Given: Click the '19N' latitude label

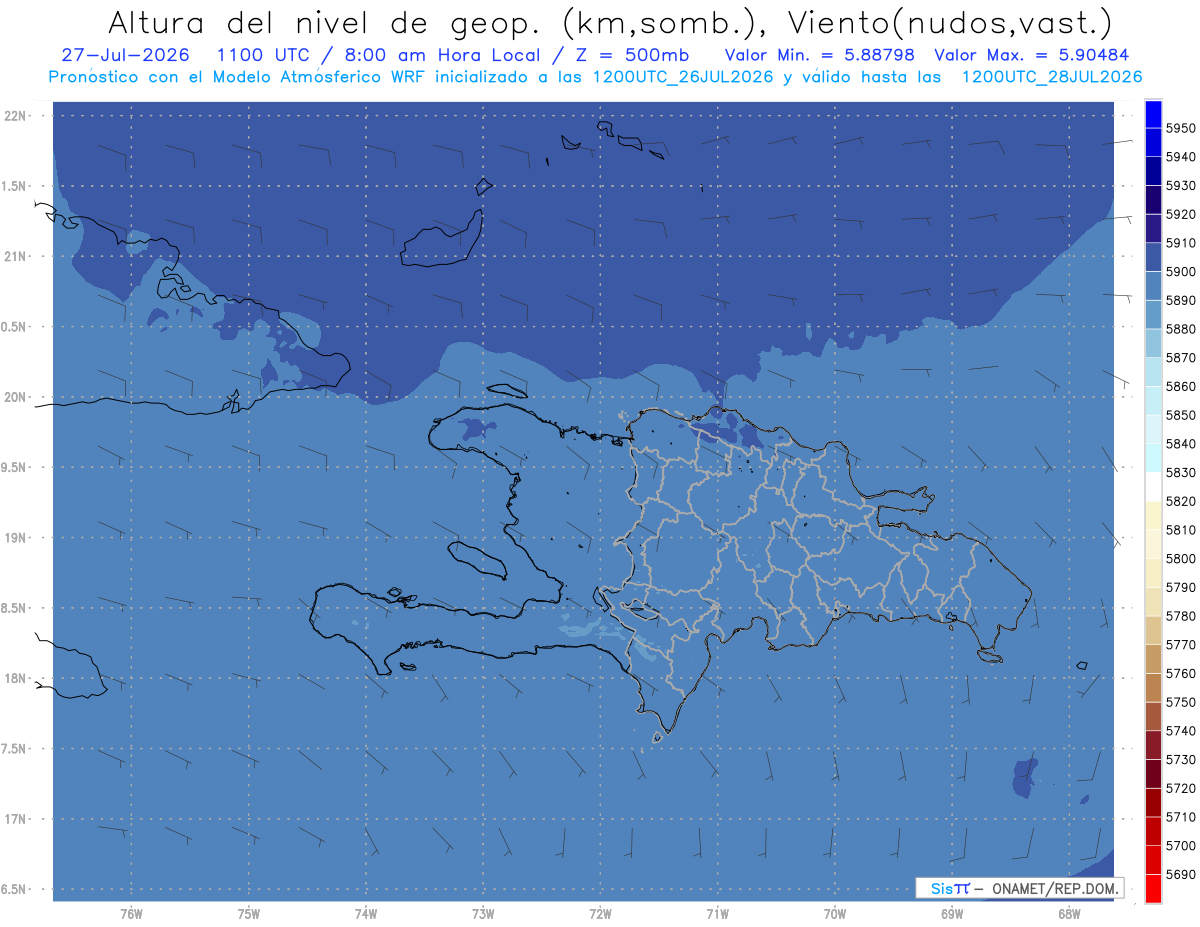Looking at the screenshot, I should [x=16, y=538].
